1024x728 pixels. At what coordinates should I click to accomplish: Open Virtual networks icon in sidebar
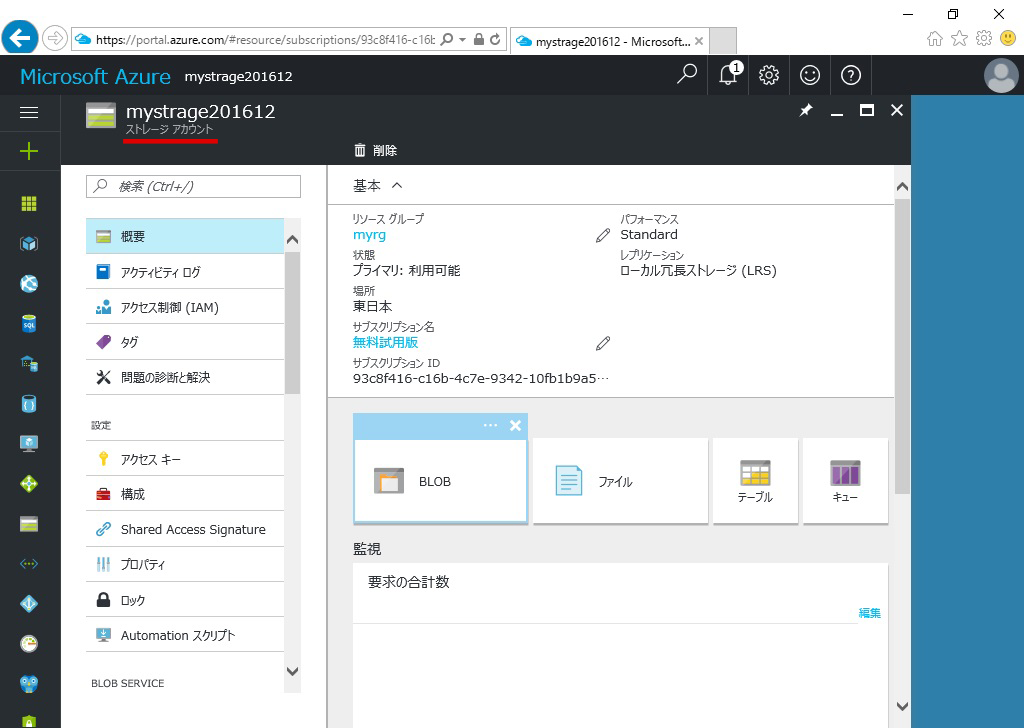click(x=29, y=564)
